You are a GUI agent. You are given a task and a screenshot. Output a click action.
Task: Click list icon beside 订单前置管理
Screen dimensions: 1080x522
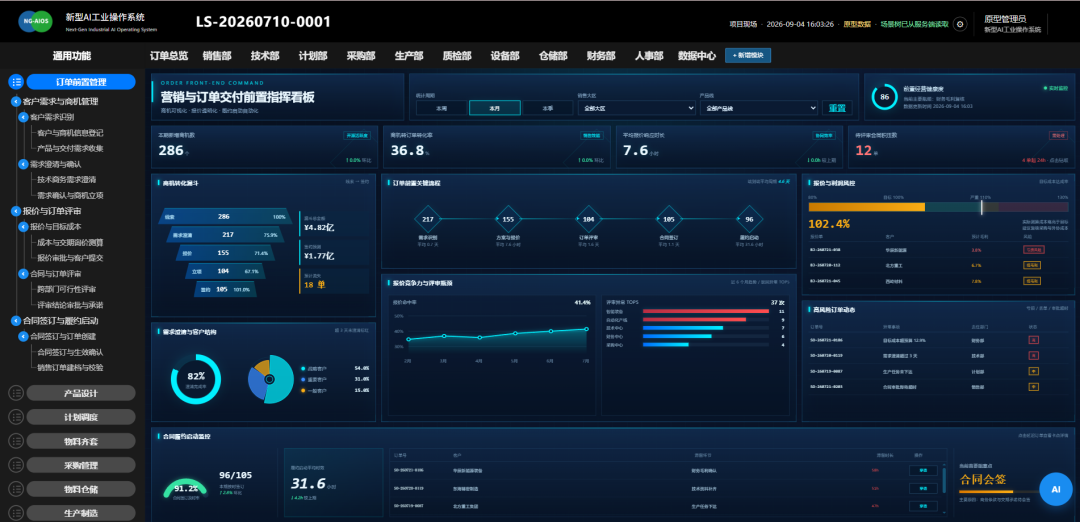pyautogui.click(x=17, y=82)
